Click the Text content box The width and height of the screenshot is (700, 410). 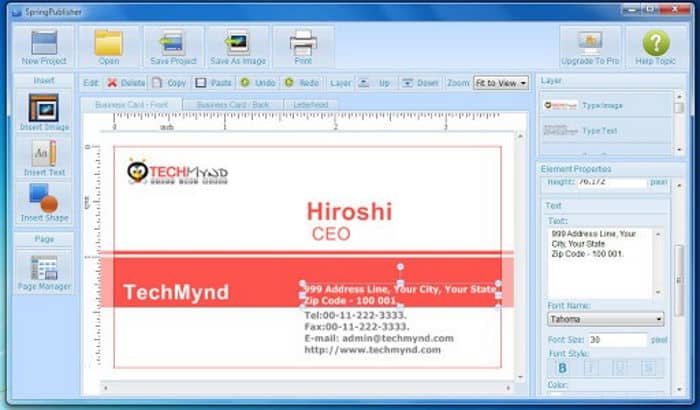click(600, 263)
